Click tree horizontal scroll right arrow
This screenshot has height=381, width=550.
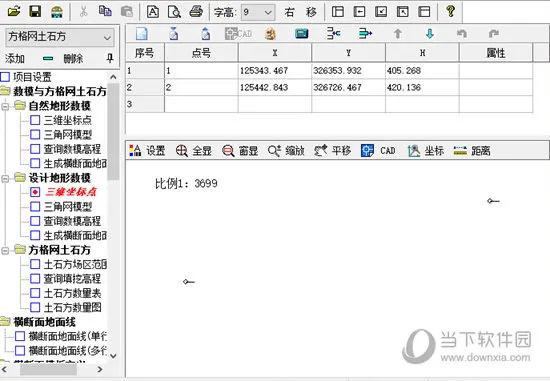pos(100,369)
